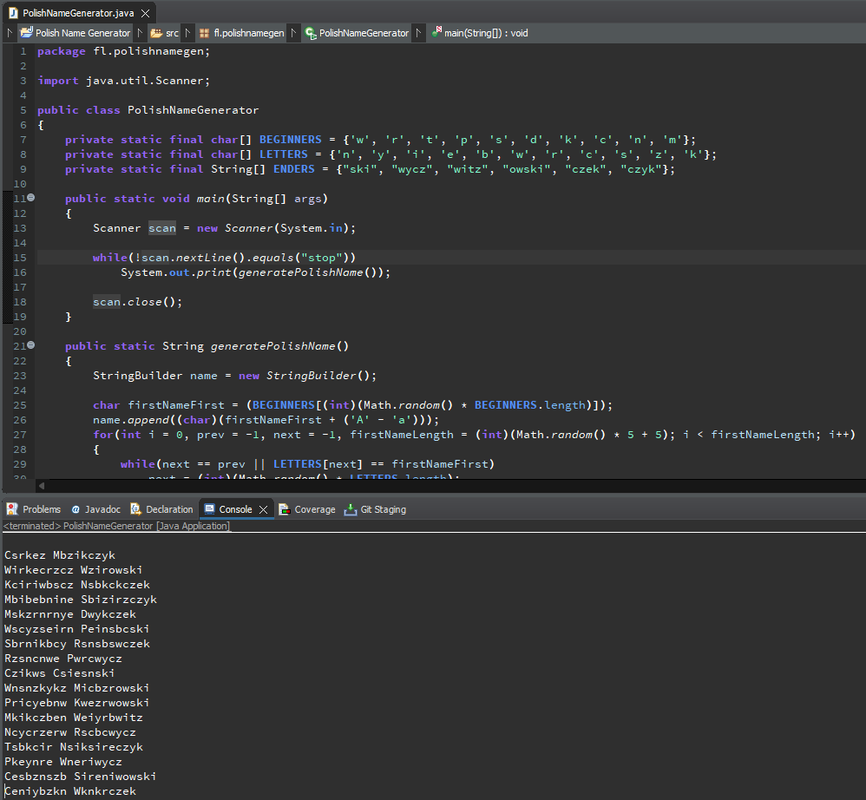Viewport: 866px width, 800px height.
Task: Collapse the generatePolishName method fold marker
Action: [x=31, y=346]
